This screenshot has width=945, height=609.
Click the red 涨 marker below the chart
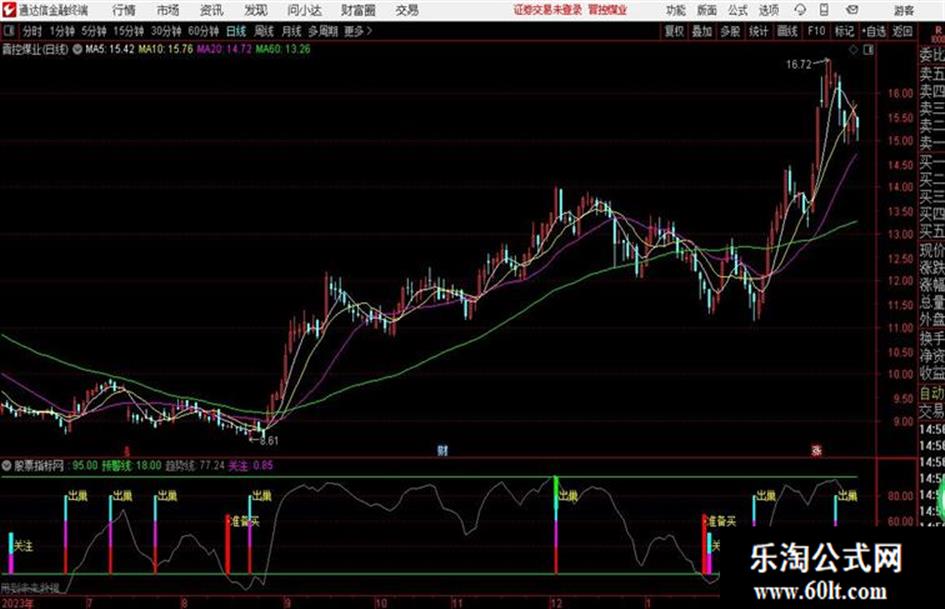click(x=817, y=450)
